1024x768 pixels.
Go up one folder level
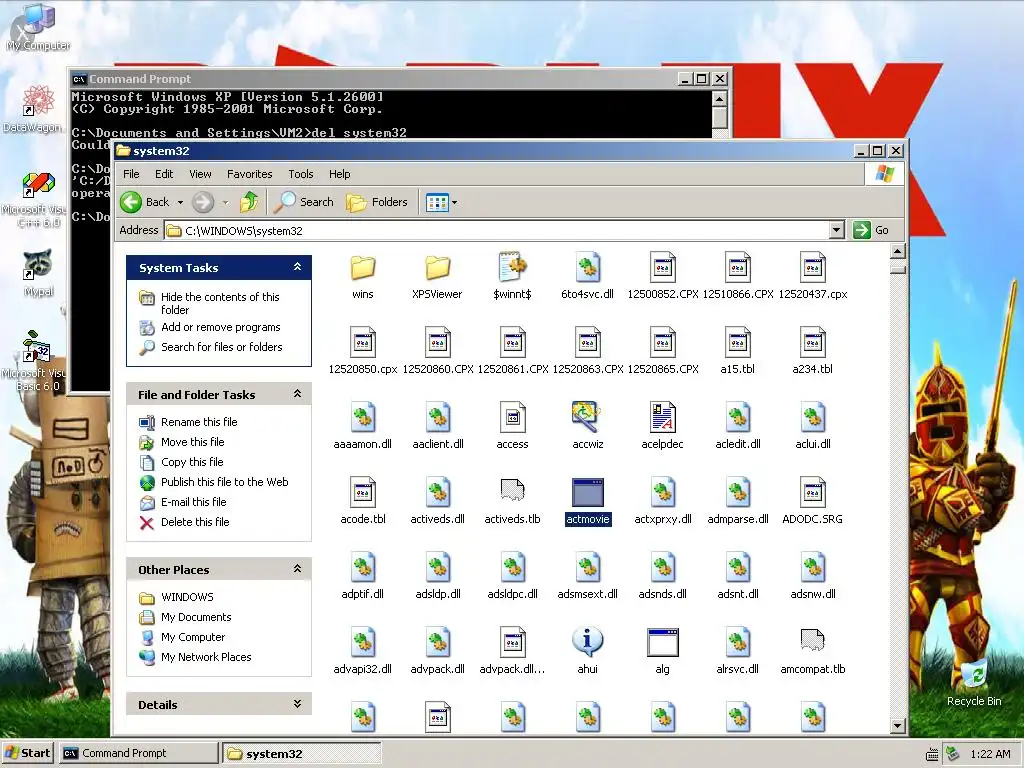[249, 202]
